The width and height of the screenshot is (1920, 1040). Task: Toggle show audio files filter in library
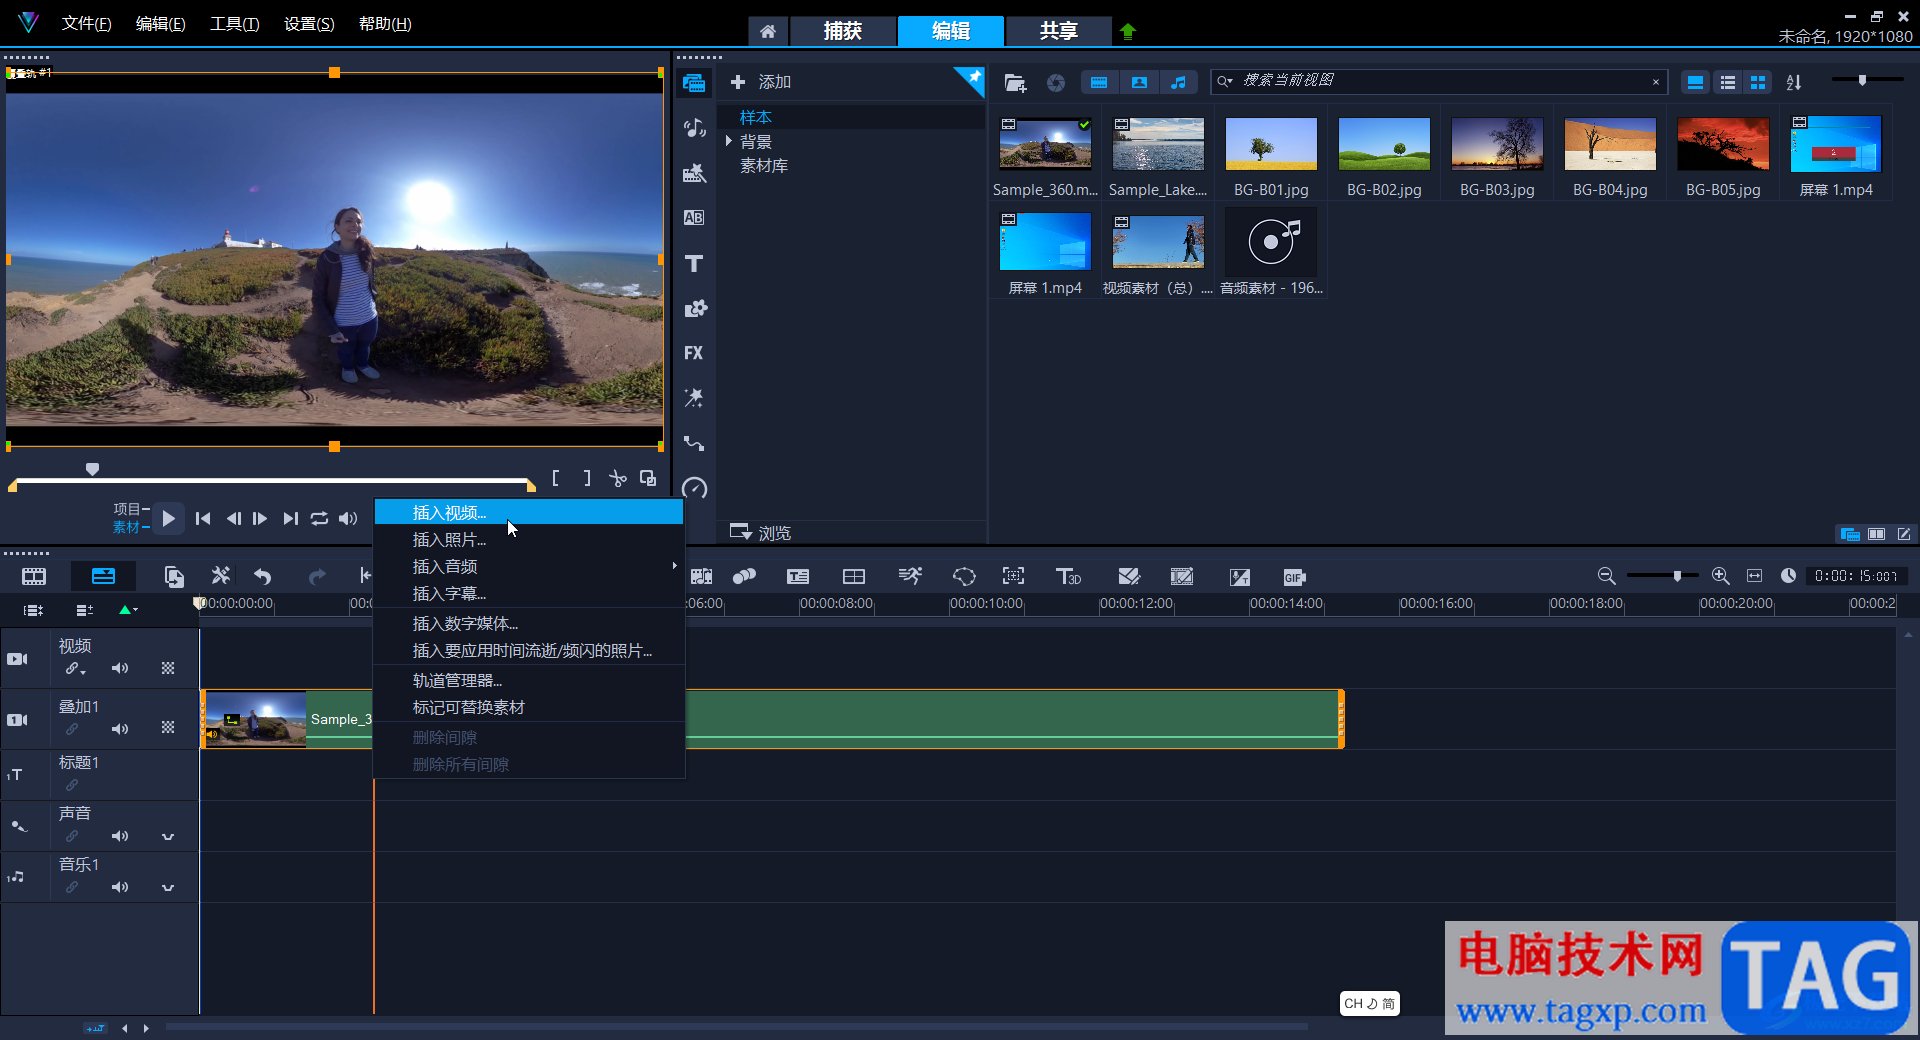pos(1178,82)
